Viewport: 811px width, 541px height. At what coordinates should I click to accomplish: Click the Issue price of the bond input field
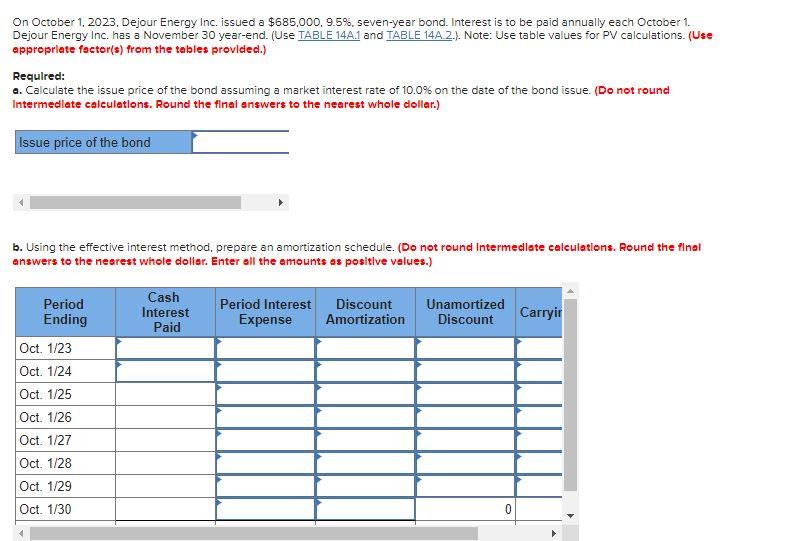click(241, 142)
